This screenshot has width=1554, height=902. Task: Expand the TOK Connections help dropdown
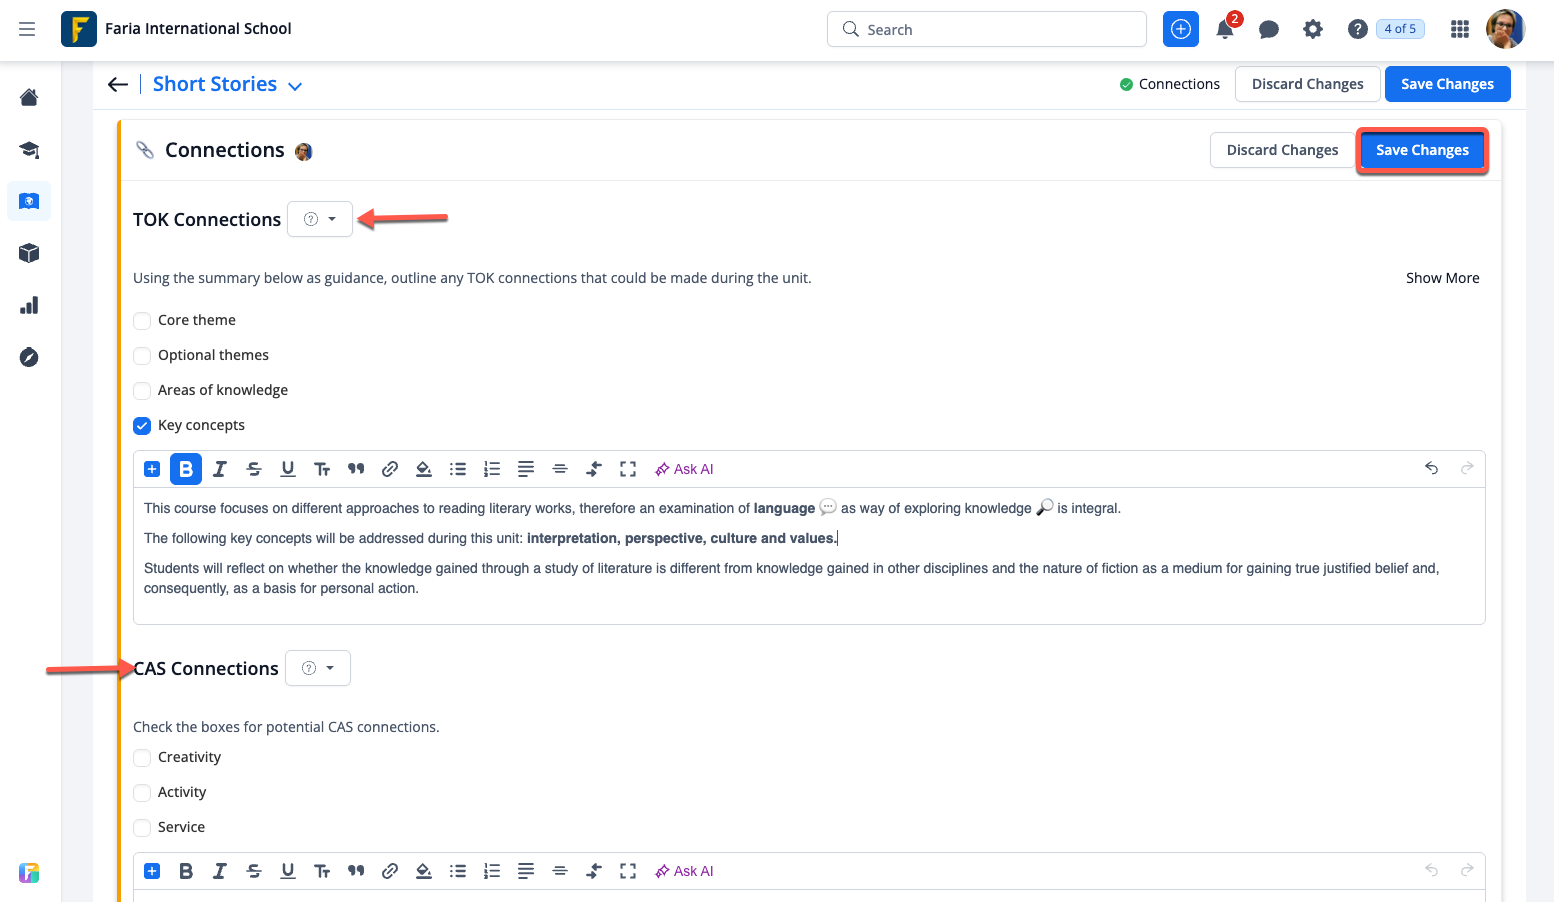tap(320, 219)
